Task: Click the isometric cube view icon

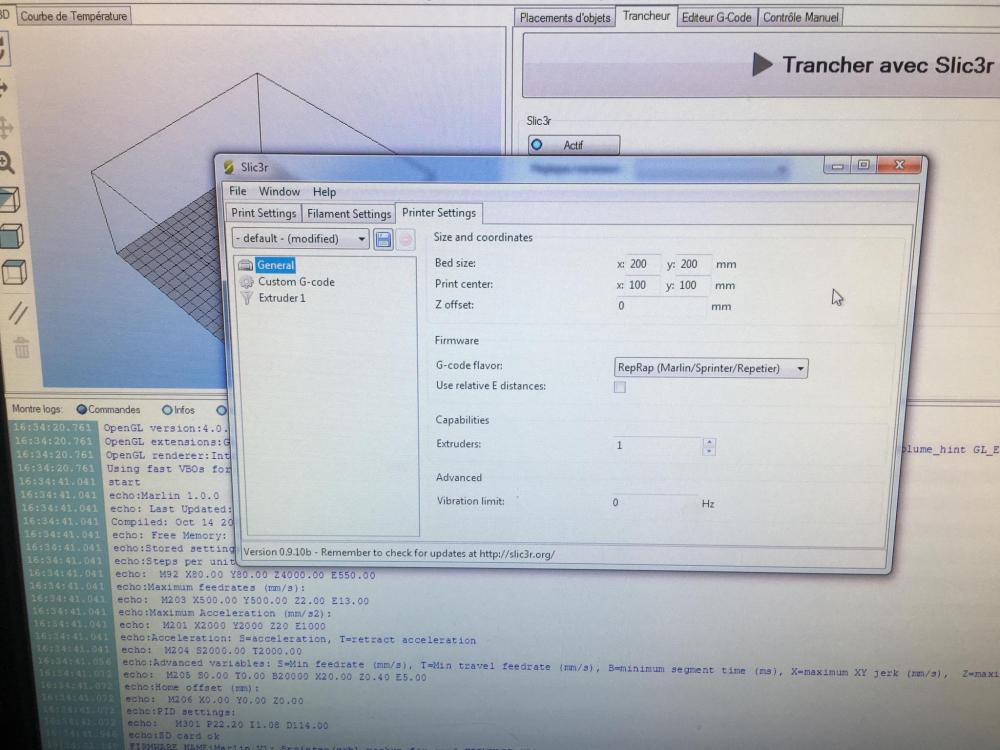Action: [10, 200]
